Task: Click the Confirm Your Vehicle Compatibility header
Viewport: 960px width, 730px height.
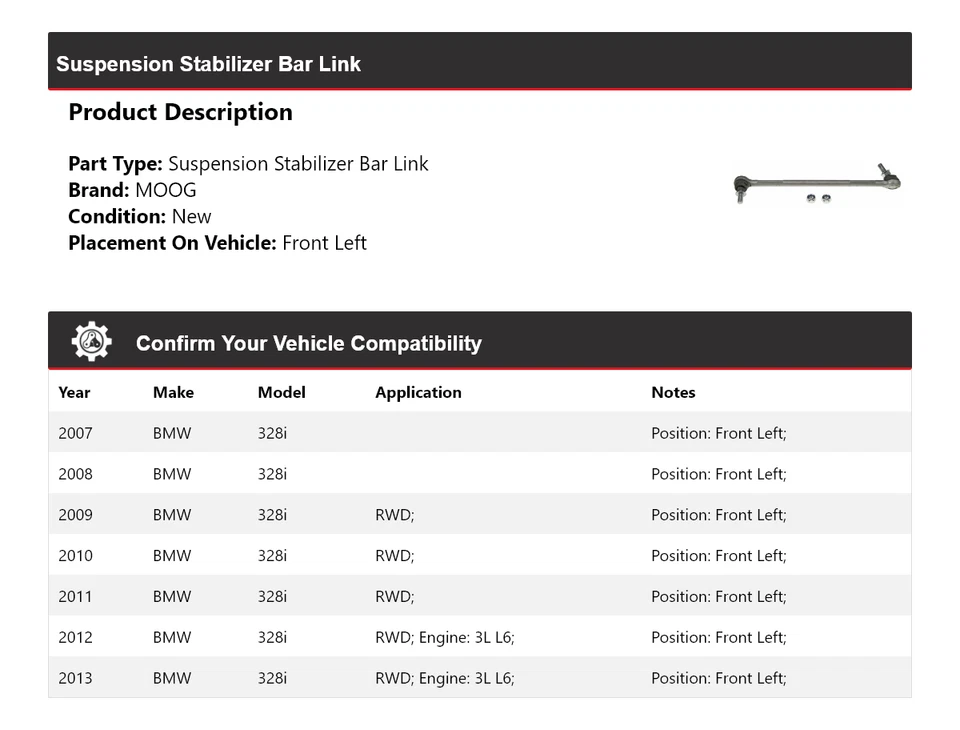Action: tap(308, 343)
